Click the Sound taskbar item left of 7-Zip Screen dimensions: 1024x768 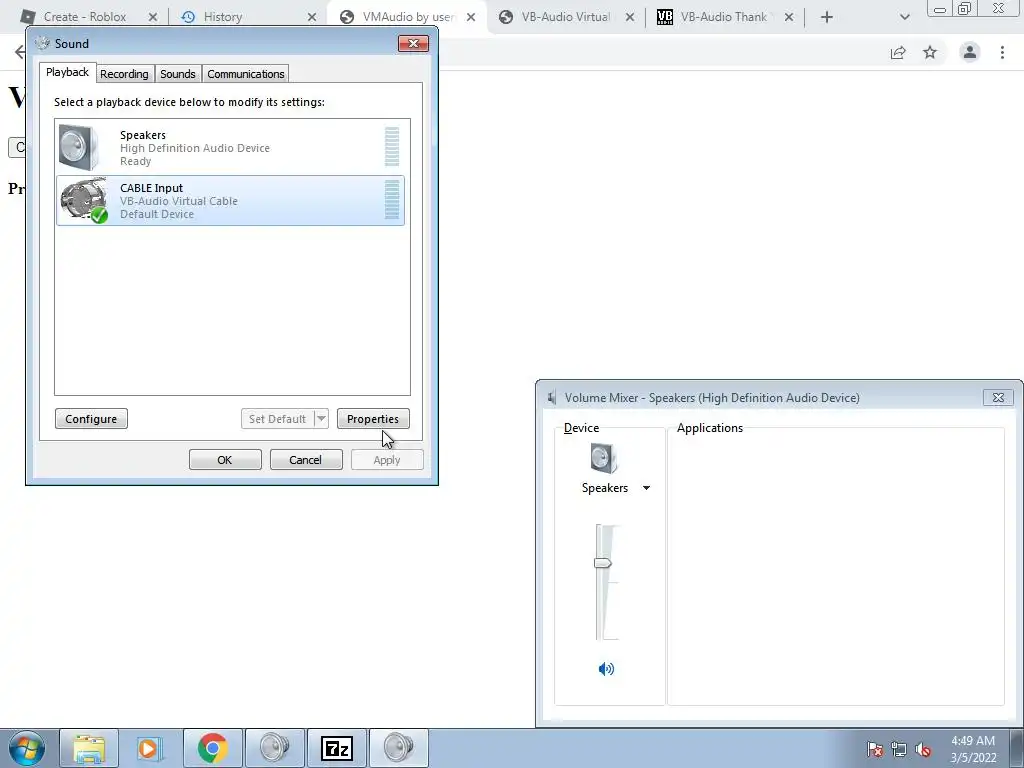(275, 748)
